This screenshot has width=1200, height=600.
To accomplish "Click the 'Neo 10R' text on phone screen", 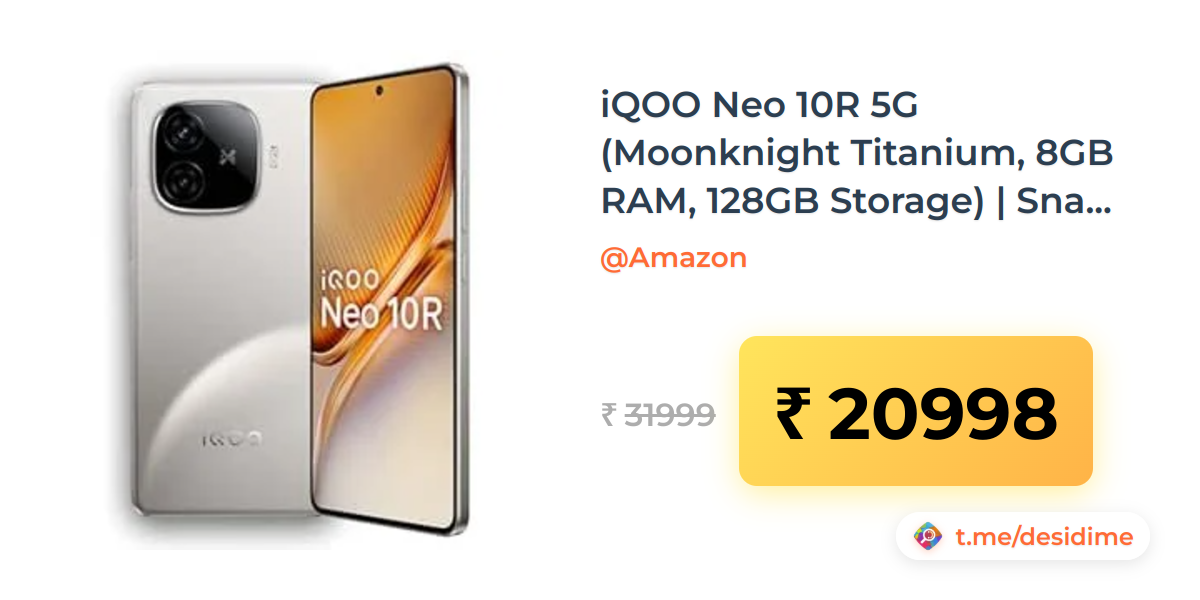I will [x=381, y=313].
